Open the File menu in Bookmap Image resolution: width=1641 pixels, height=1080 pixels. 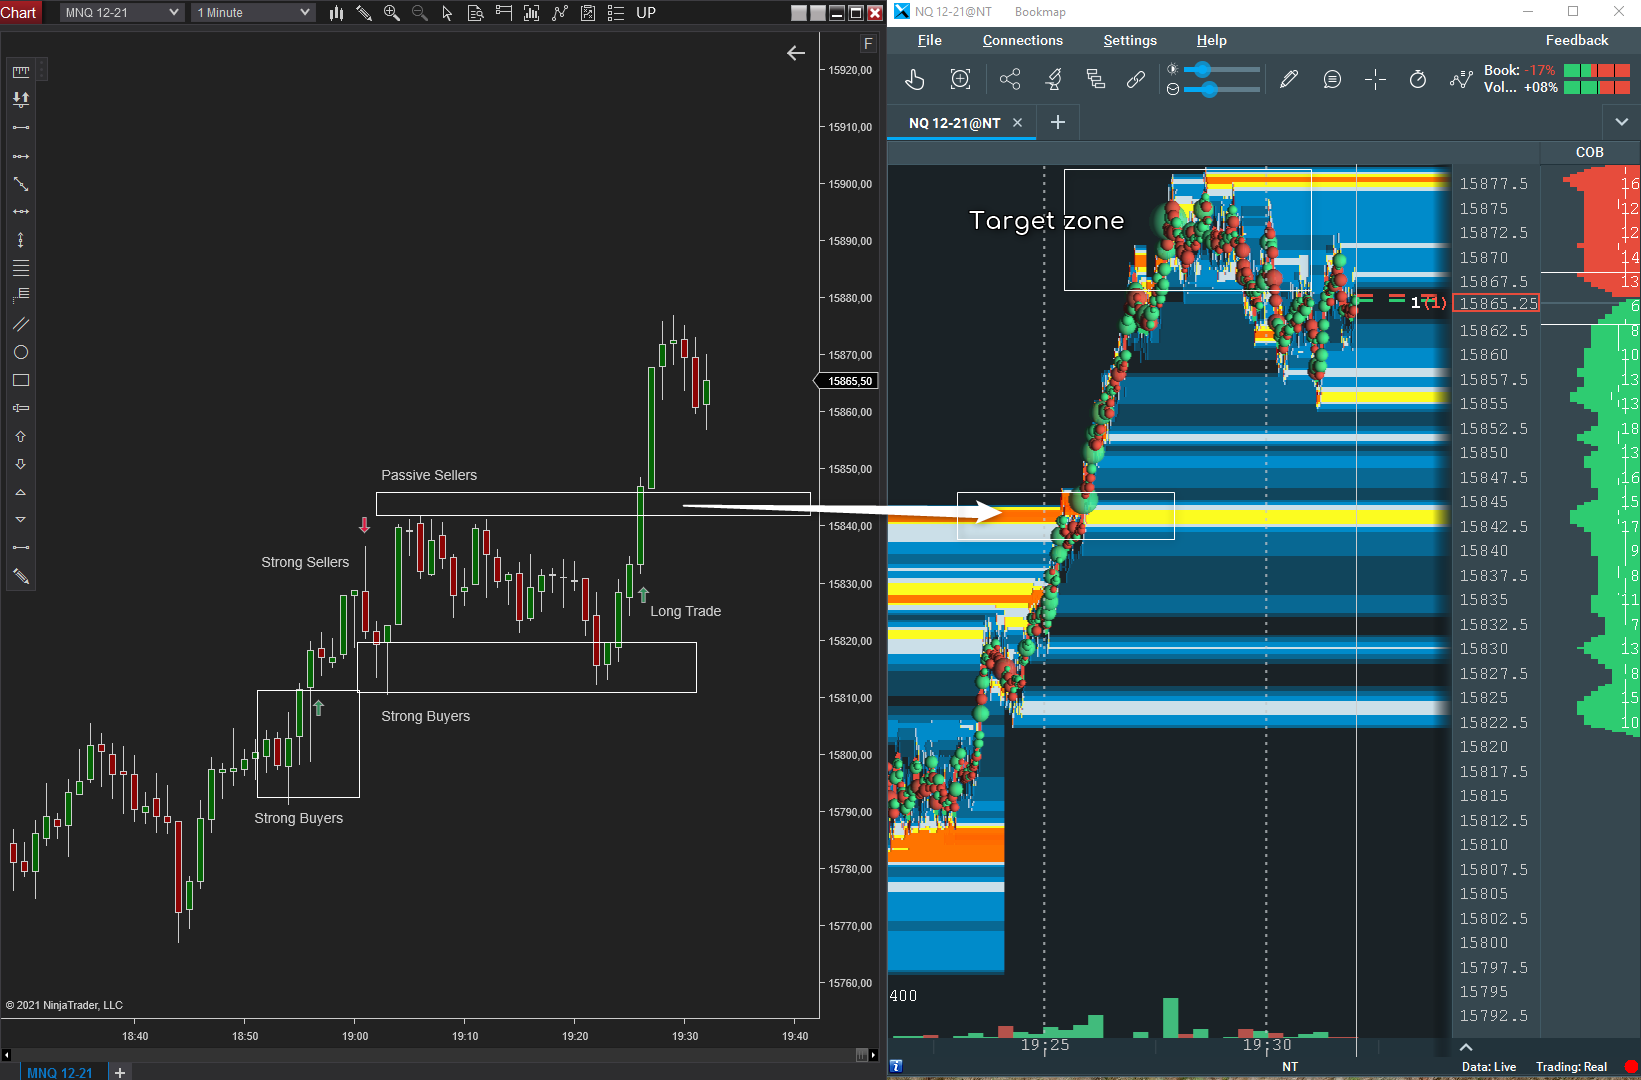tap(930, 40)
